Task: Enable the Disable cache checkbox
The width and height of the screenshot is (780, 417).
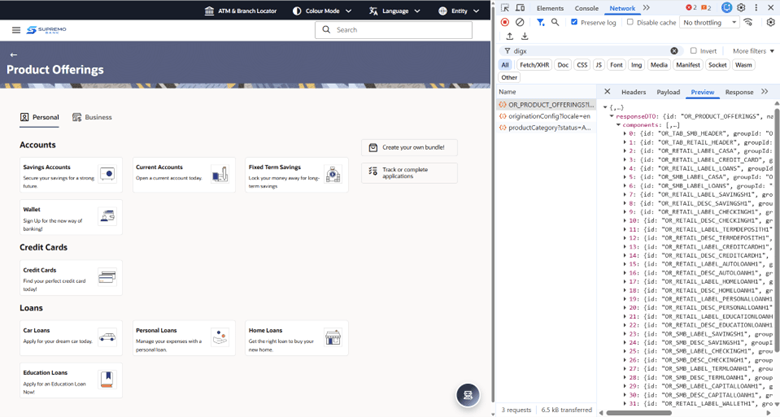Action: [x=630, y=22]
